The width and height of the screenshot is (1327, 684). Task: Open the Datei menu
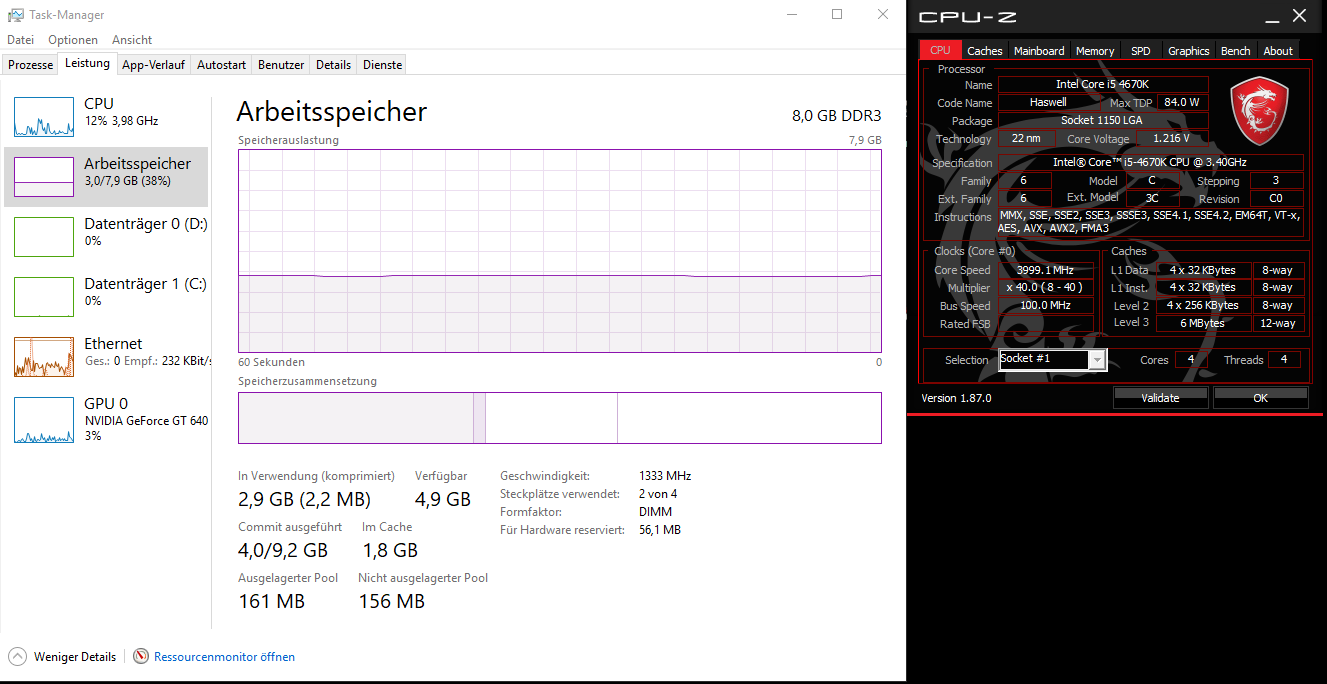[x=21, y=40]
